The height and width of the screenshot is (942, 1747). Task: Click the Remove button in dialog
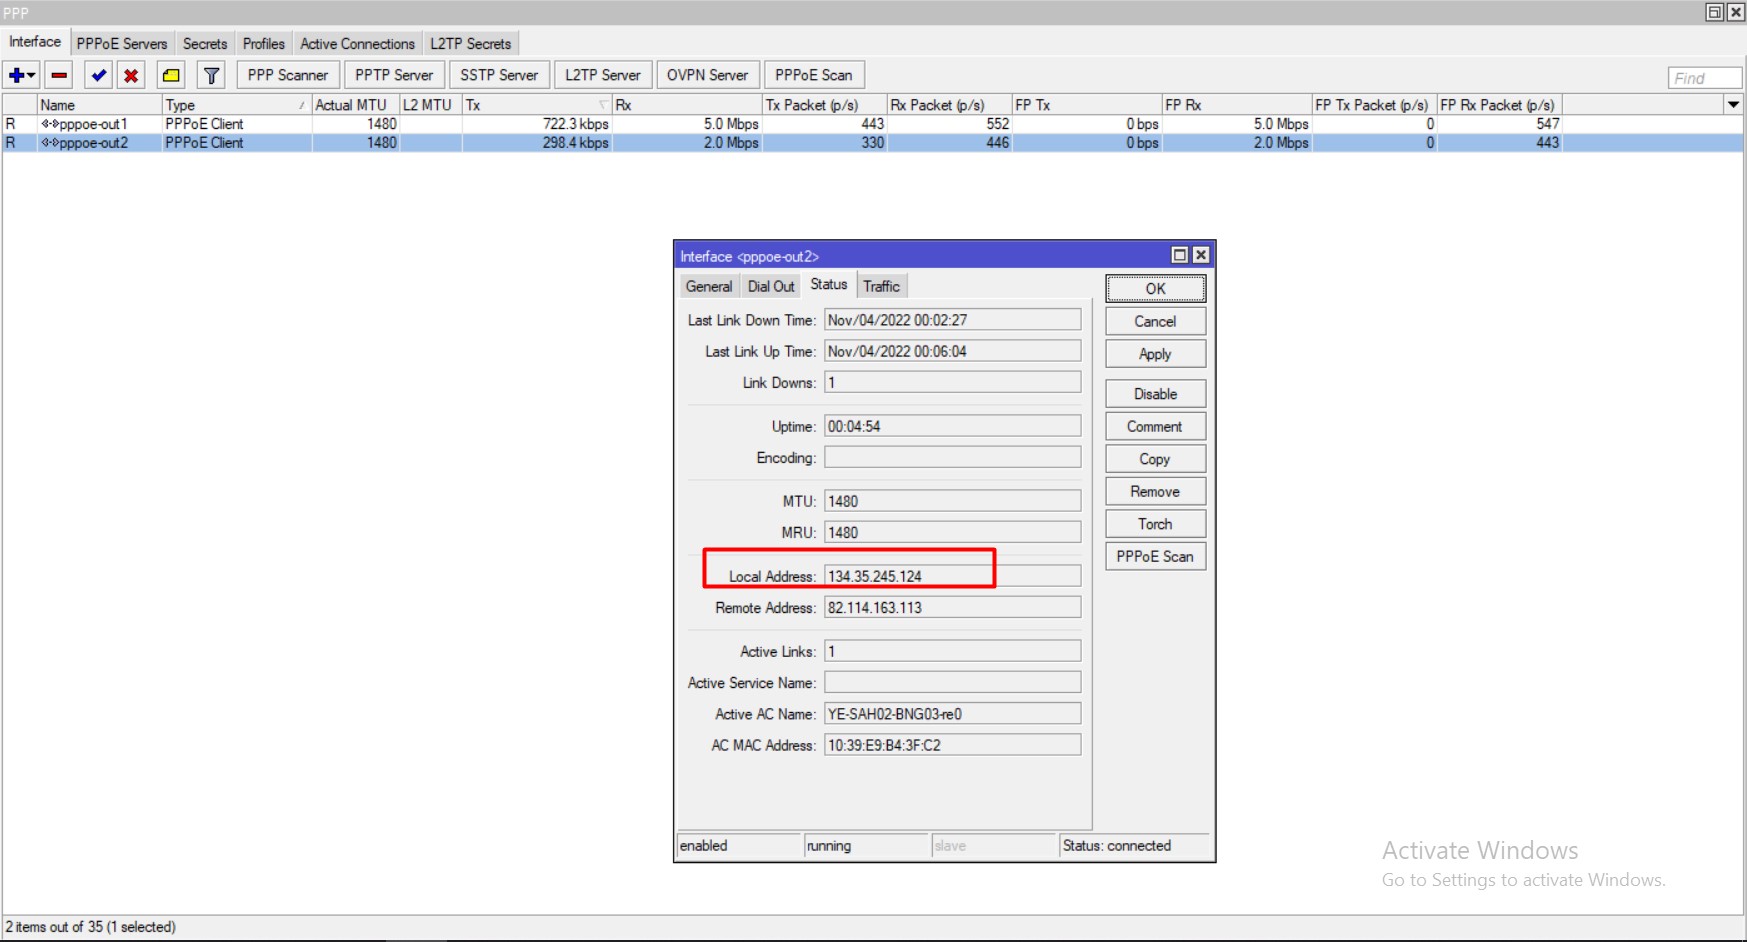point(1156,491)
